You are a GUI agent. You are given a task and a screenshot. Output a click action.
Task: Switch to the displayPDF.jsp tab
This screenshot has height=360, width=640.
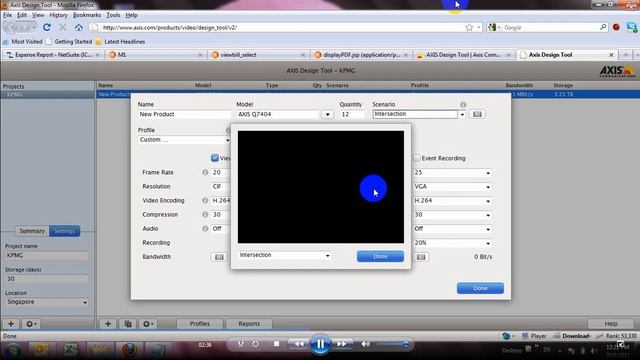360,55
